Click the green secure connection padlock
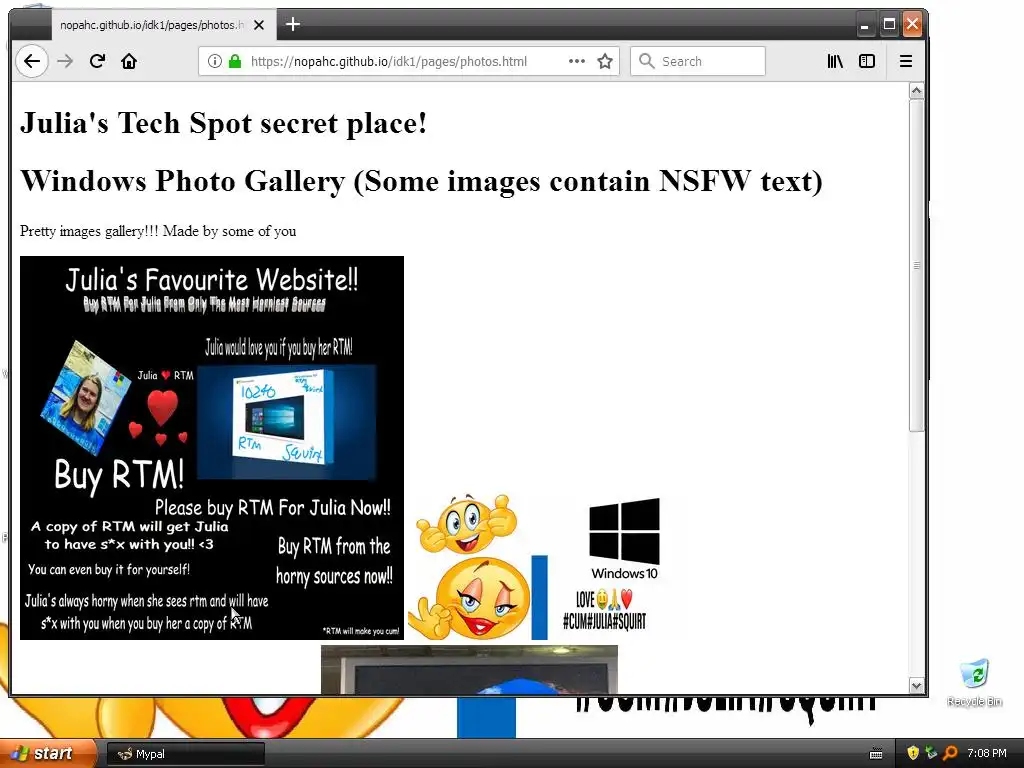1024x768 pixels. coord(234,61)
